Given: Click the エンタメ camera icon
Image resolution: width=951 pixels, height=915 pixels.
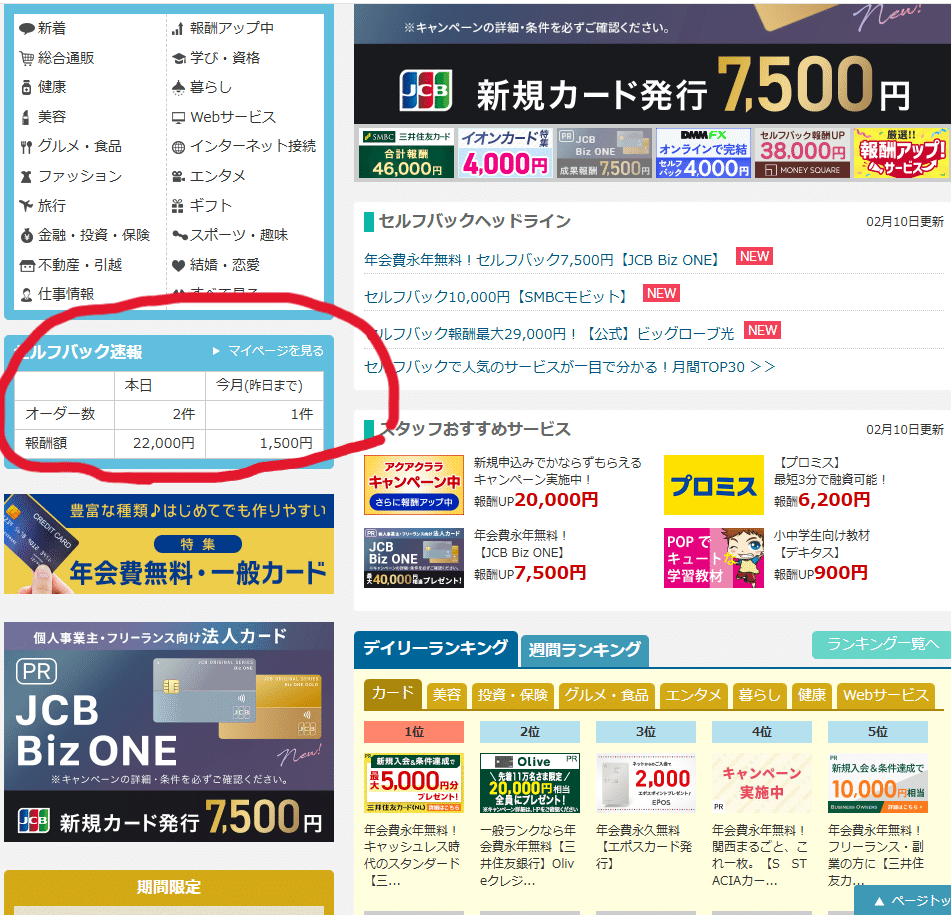Looking at the screenshot, I should pyautogui.click(x=178, y=176).
